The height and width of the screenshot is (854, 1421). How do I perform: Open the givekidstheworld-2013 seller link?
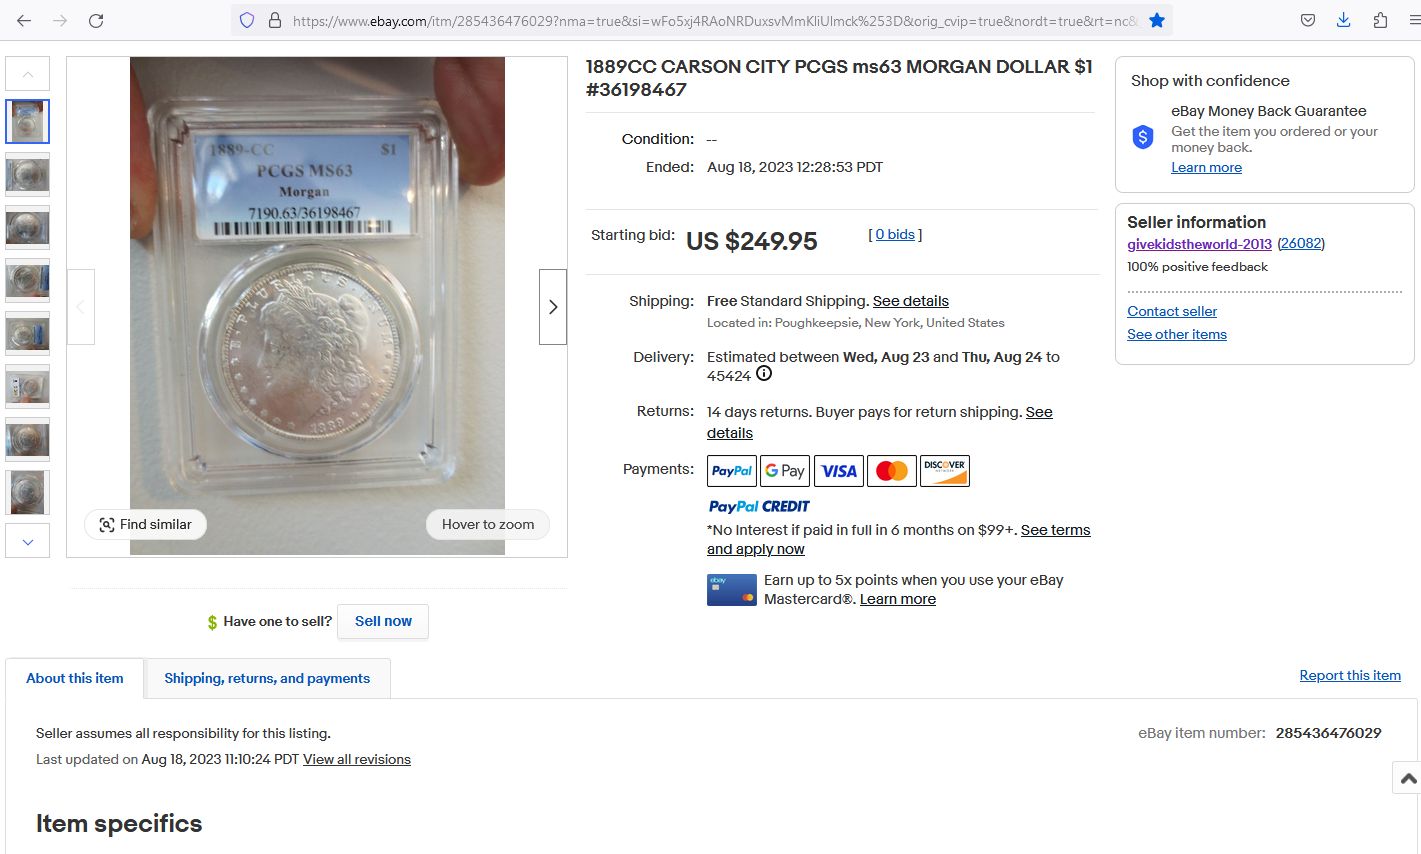coord(1199,244)
